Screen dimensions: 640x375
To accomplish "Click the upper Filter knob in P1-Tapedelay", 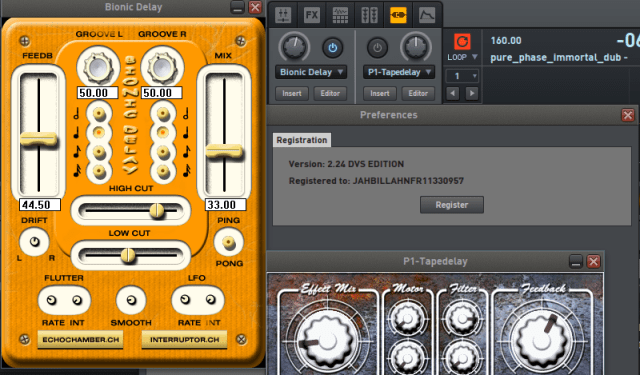I will (462, 320).
